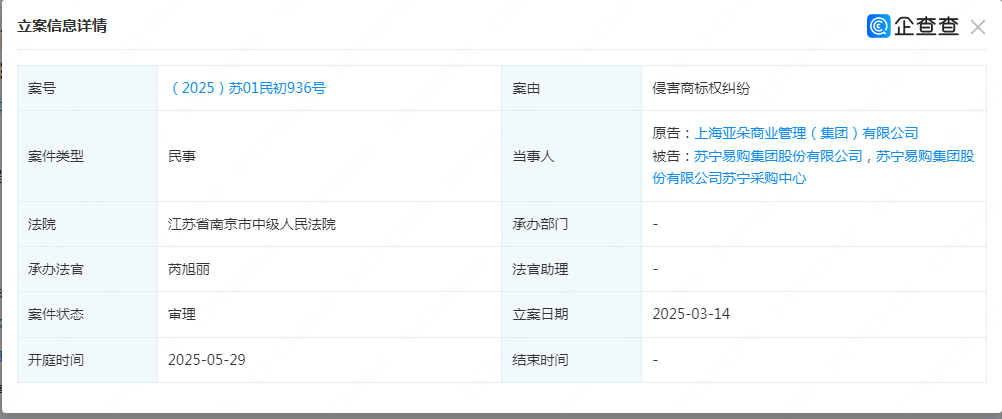
Task: Open plaintiff 上海亚朵商业管理(集团)有限公司 link
Action: click(x=806, y=133)
